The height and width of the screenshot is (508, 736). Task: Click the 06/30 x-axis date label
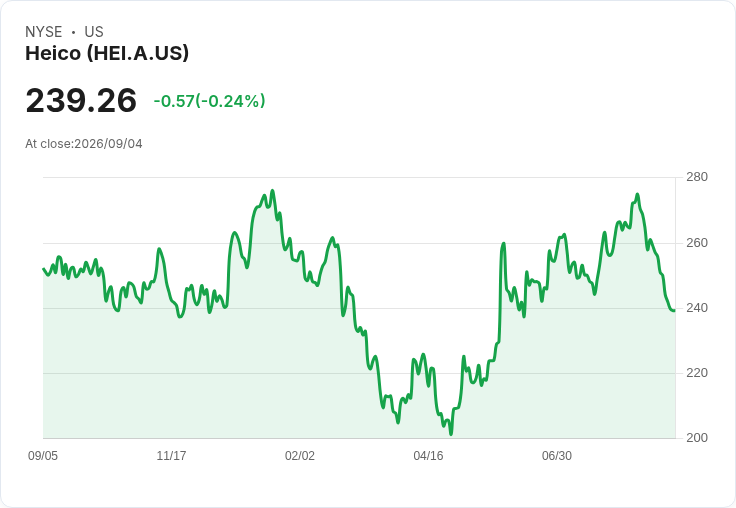[x=557, y=455]
